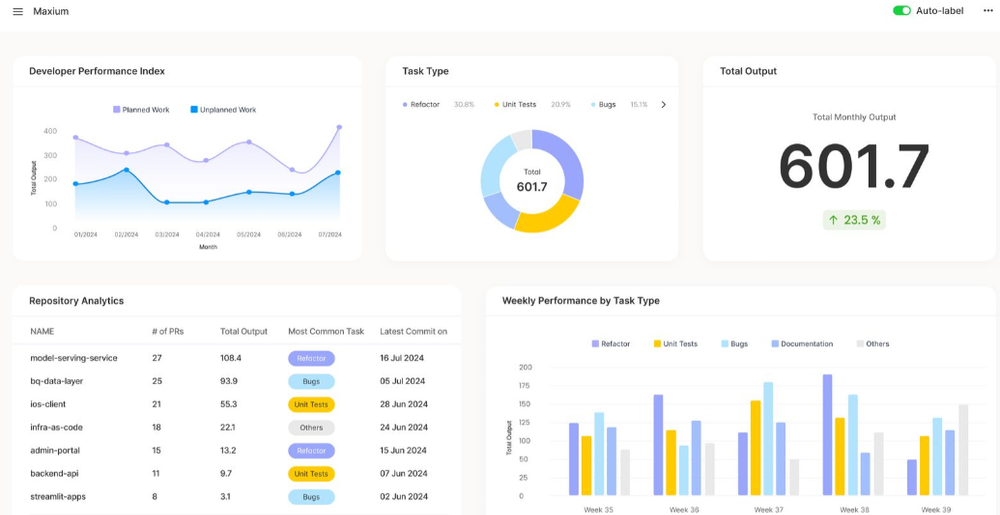Image resolution: width=1000 pixels, height=515 pixels.
Task: Select the model-serving-service repository row
Action: [x=236, y=358]
